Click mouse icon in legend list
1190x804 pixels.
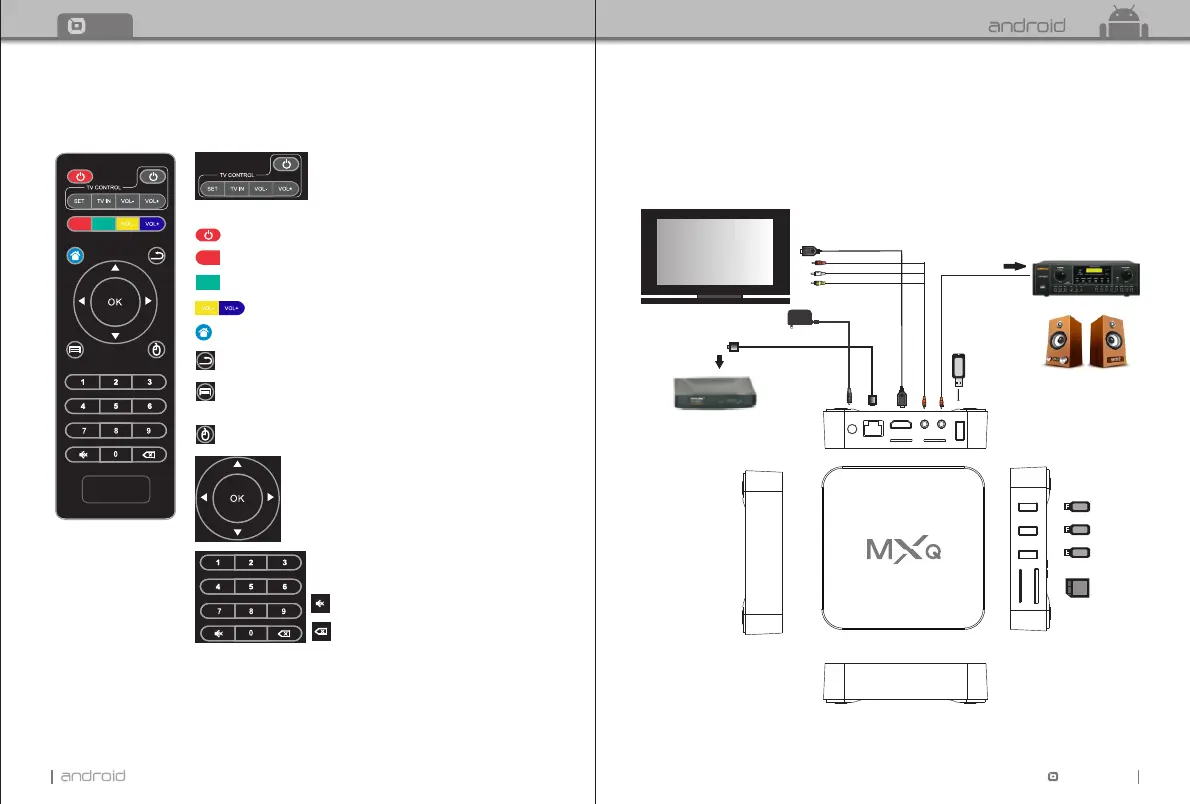pos(205,434)
